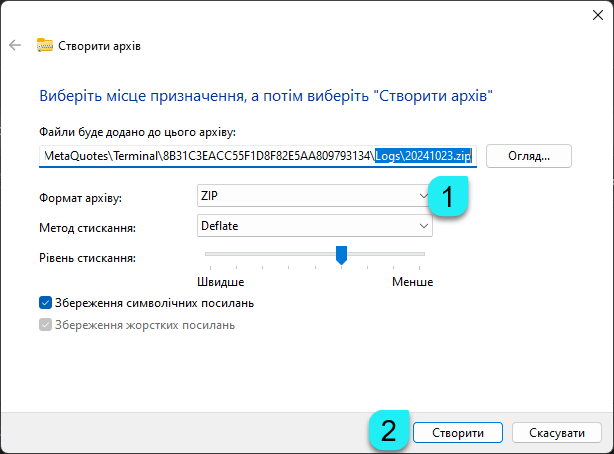Toggle symbolic links preservation checkbox
This screenshot has width=614, height=454.
[x=45, y=303]
